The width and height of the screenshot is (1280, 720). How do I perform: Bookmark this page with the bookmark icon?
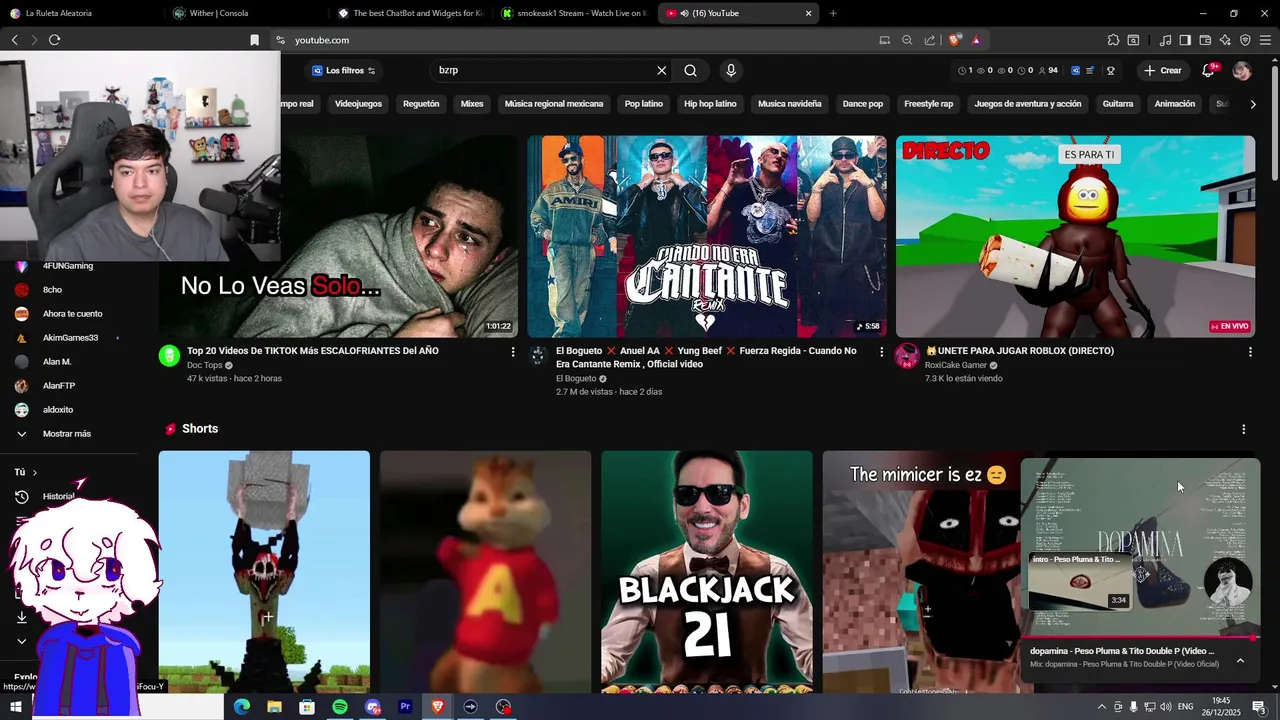click(254, 40)
